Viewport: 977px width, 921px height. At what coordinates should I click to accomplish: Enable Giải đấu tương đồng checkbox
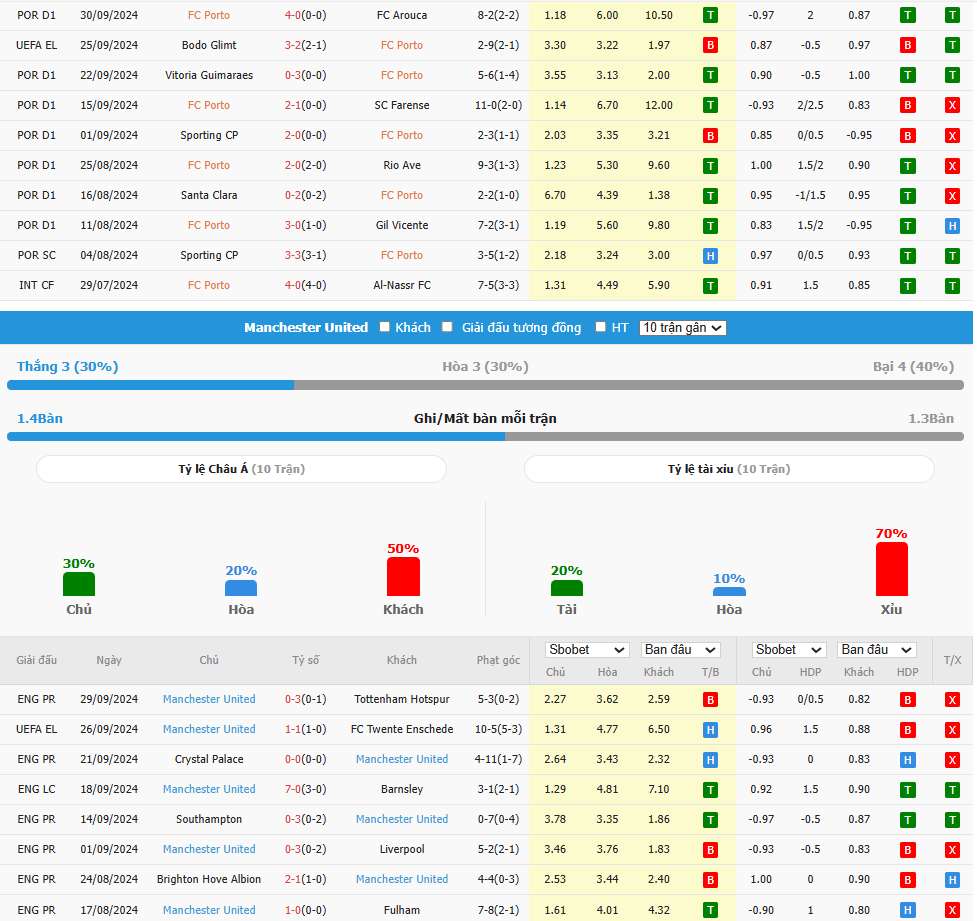(x=447, y=327)
